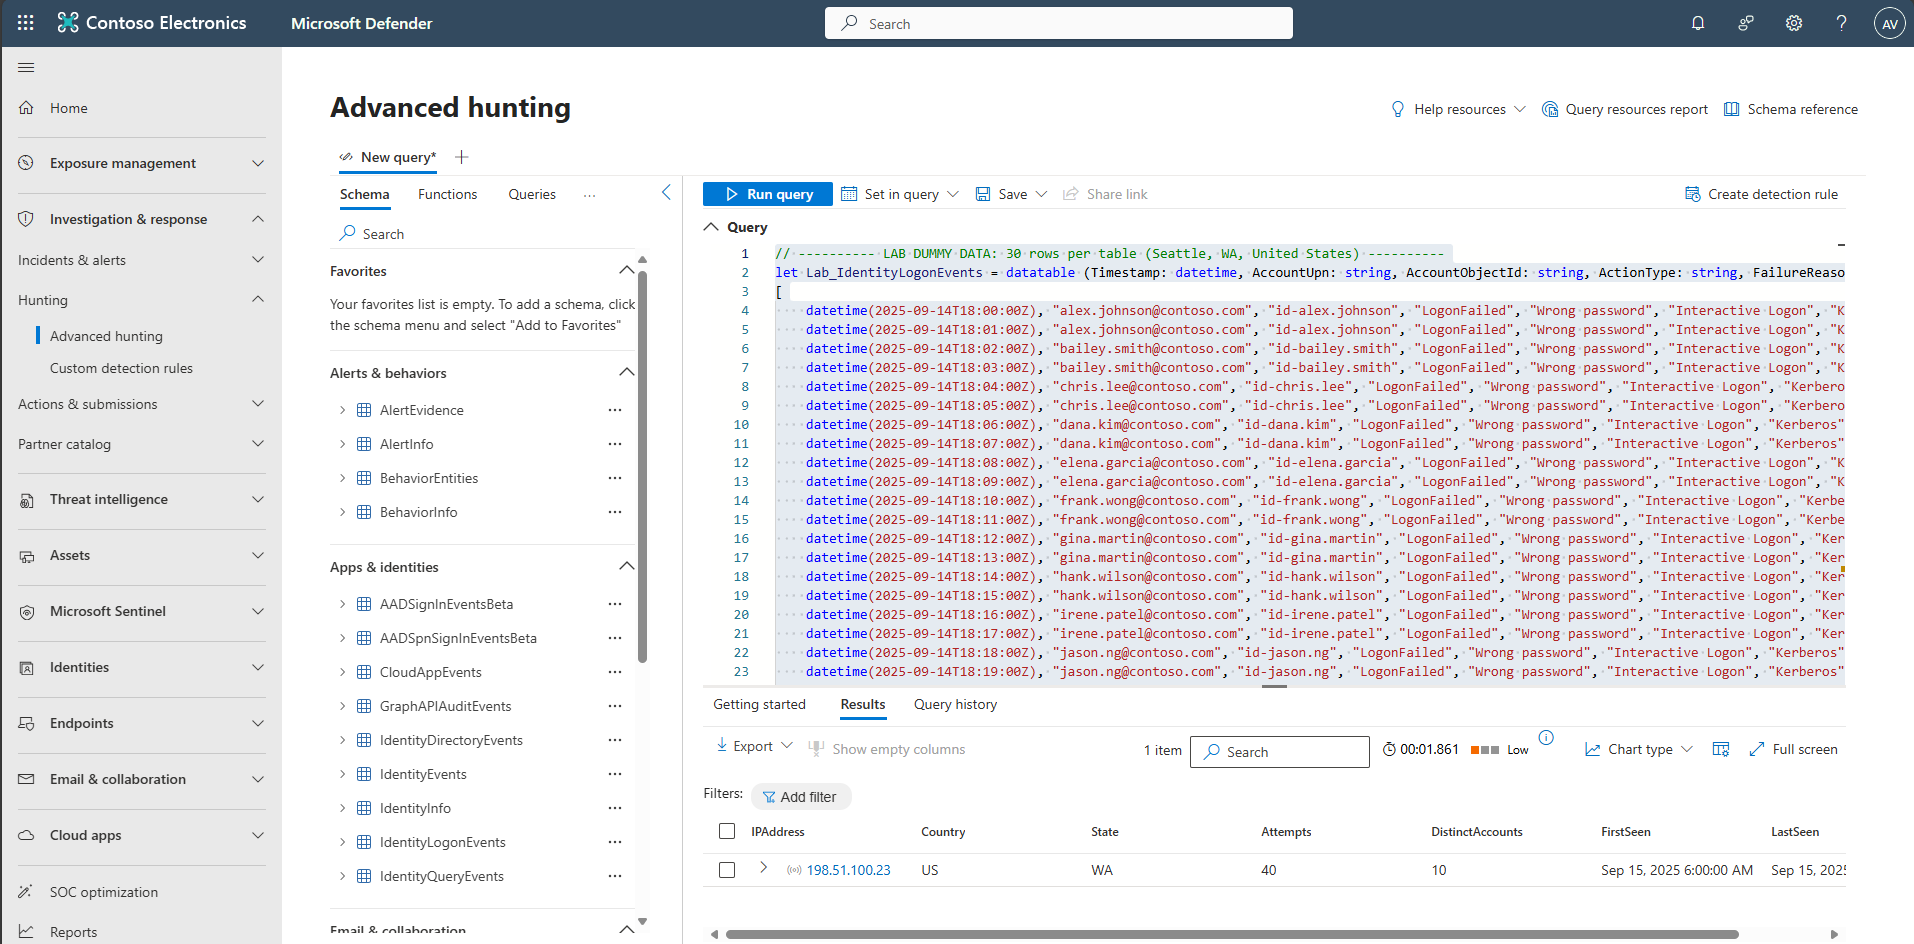The width and height of the screenshot is (1914, 944).
Task: Collapse the Favorites section
Action: click(x=627, y=270)
